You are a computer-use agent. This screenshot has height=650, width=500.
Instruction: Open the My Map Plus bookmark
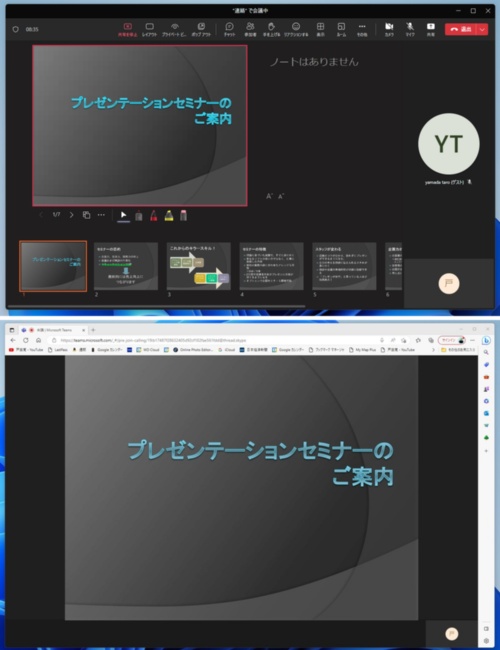click(362, 350)
